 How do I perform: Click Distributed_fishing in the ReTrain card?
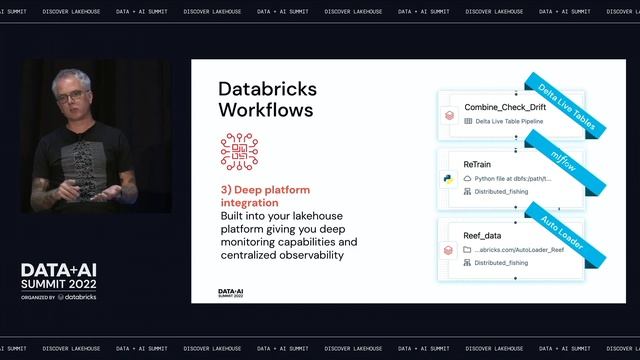501,191
